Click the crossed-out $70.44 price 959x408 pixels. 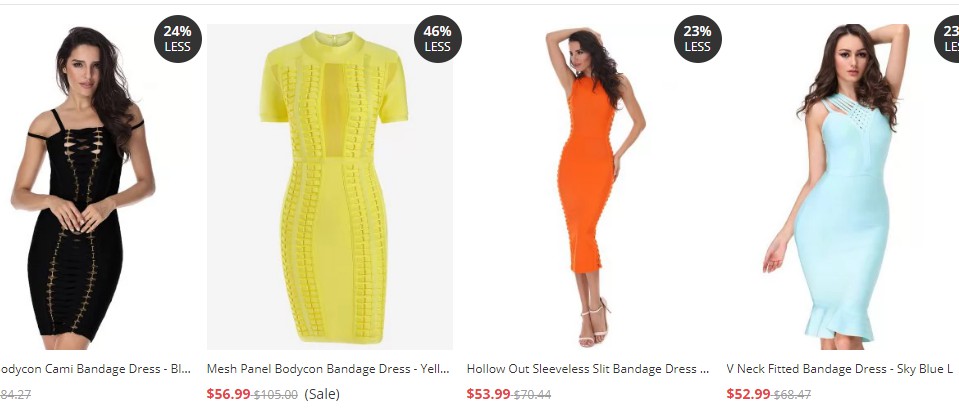tap(532, 395)
